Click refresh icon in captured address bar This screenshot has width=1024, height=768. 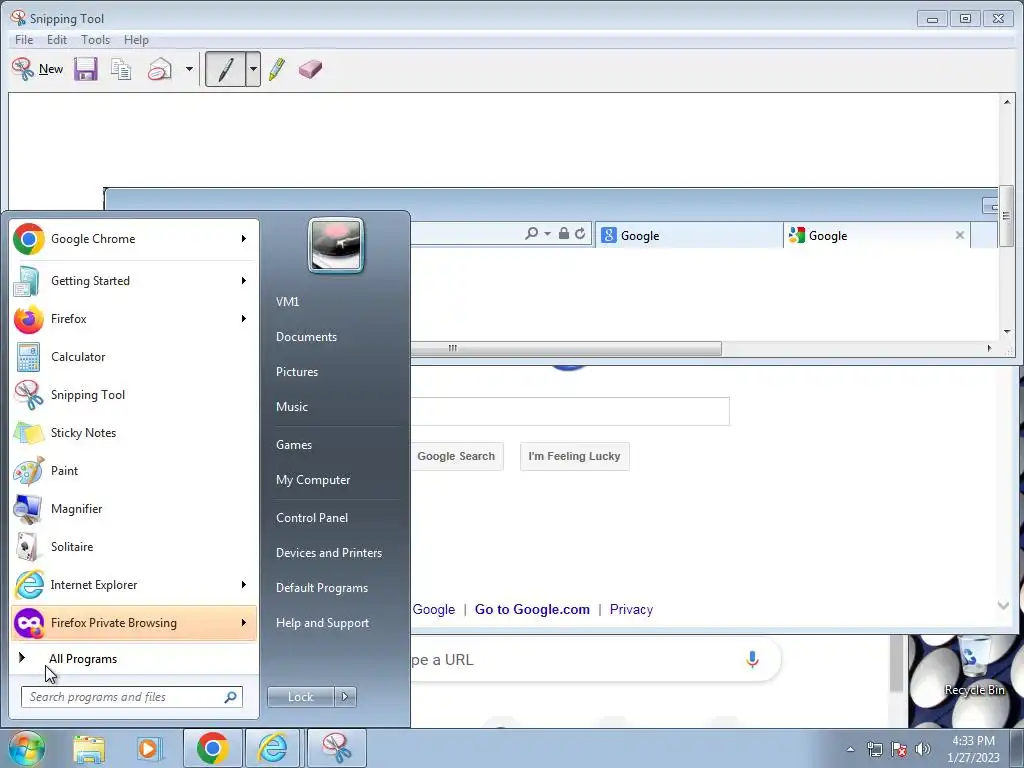point(580,233)
